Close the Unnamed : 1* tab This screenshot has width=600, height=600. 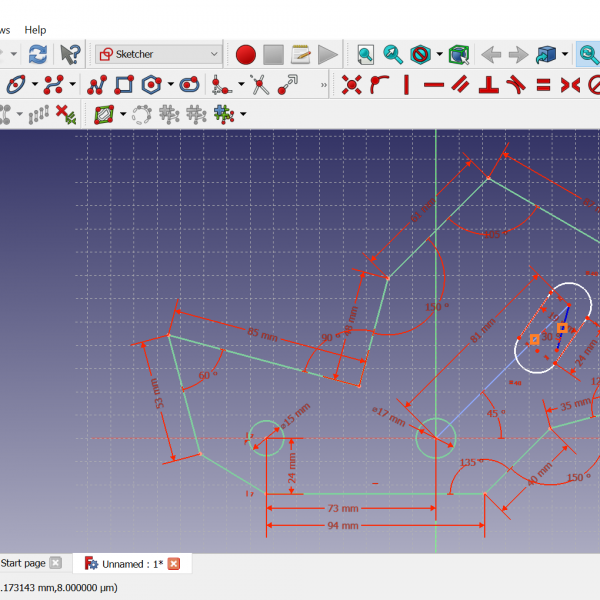173,564
